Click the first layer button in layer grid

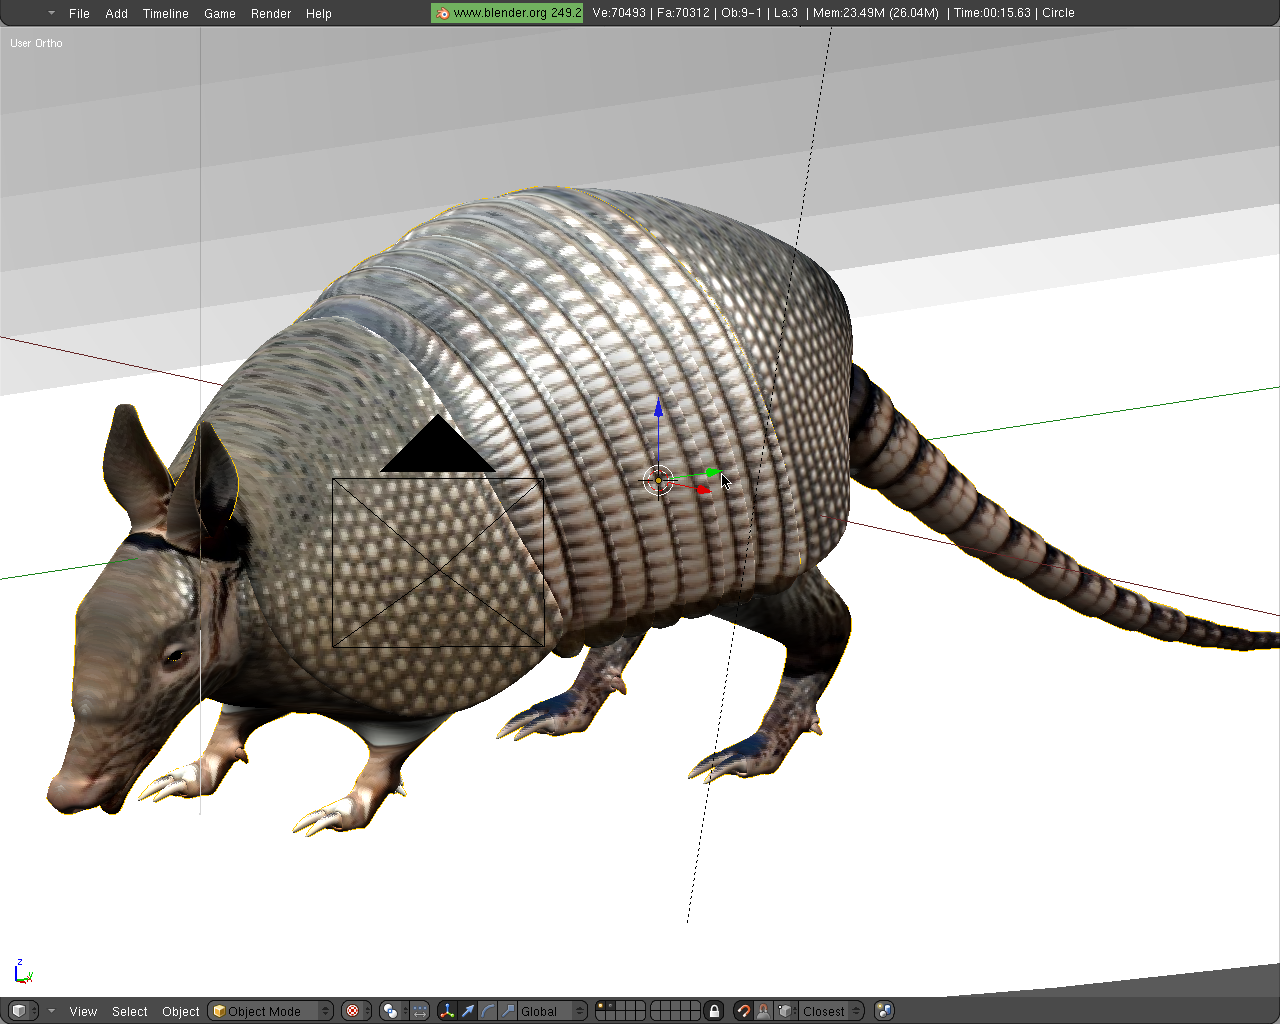click(600, 1006)
